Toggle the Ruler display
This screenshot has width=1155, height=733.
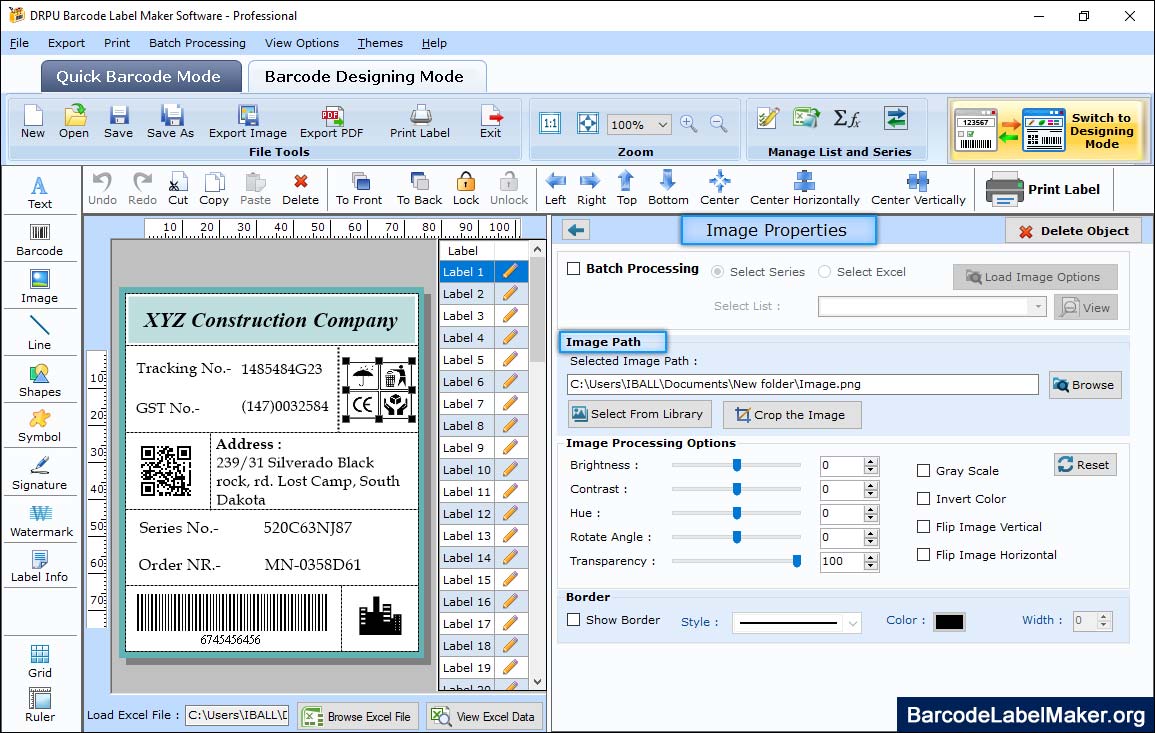[x=40, y=706]
